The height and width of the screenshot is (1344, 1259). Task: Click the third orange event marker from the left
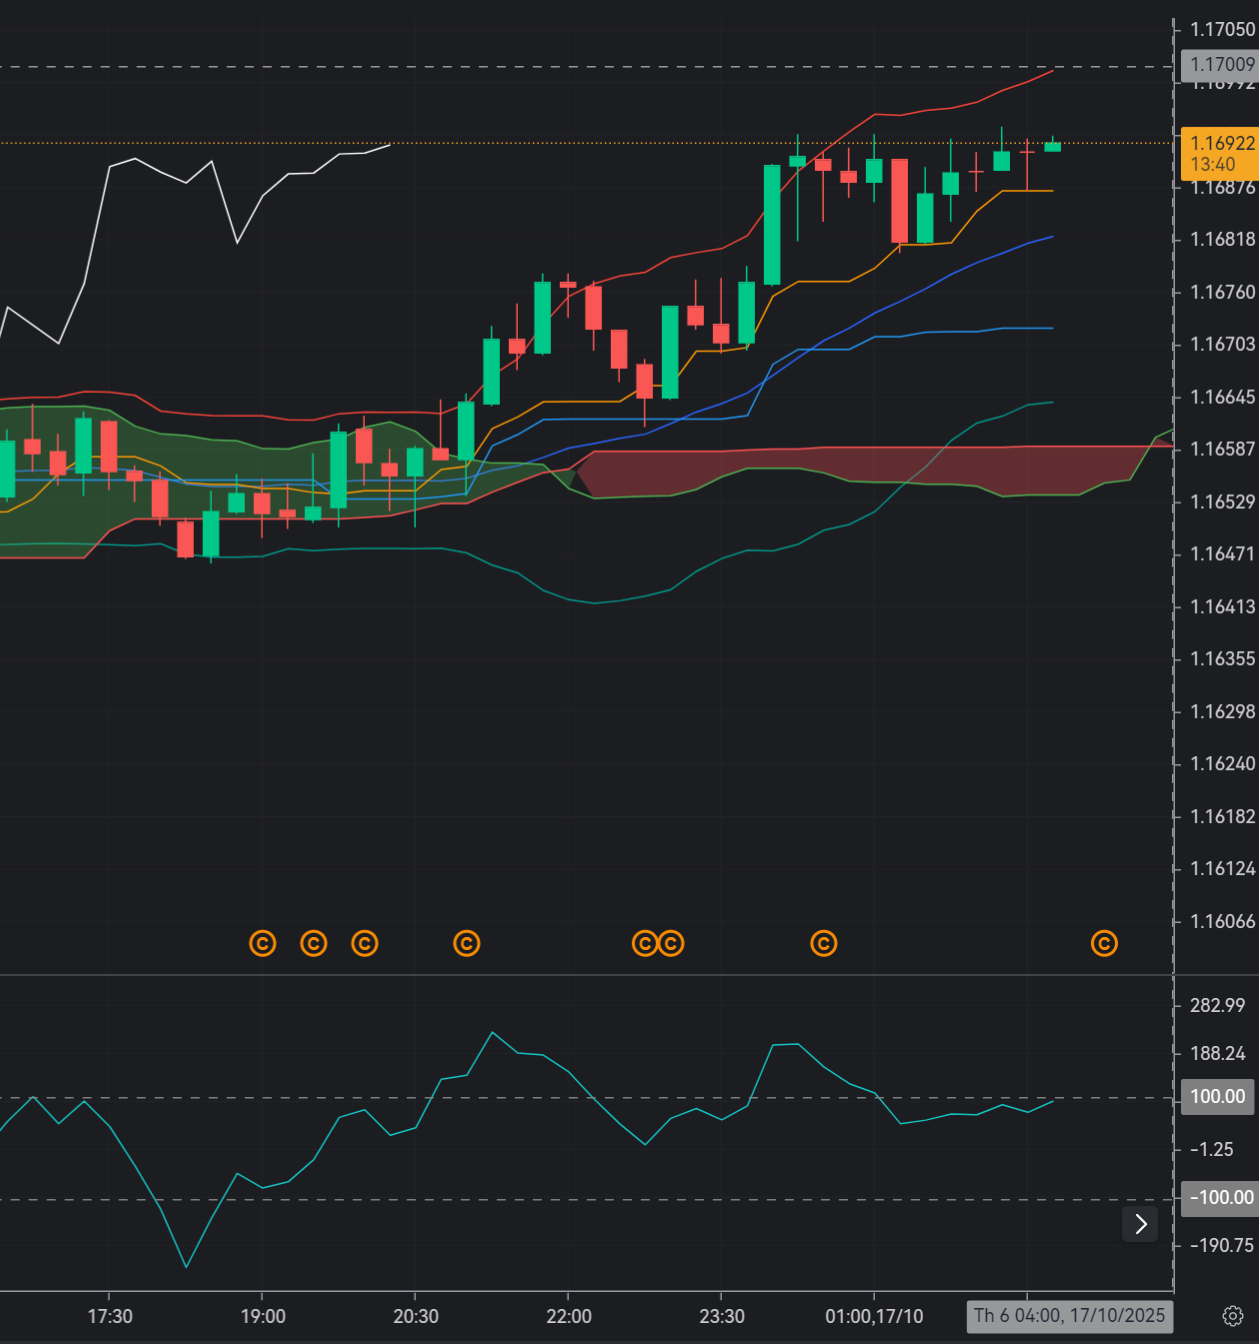coord(365,943)
